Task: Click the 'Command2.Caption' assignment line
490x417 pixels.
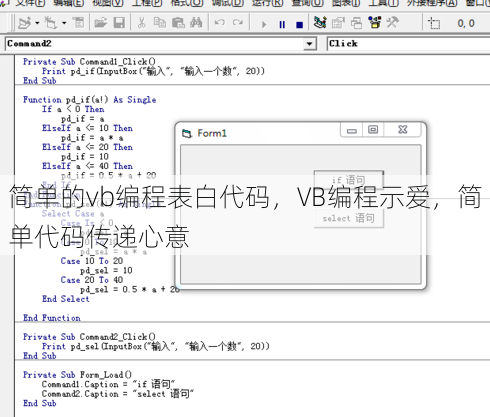Action: [118, 394]
